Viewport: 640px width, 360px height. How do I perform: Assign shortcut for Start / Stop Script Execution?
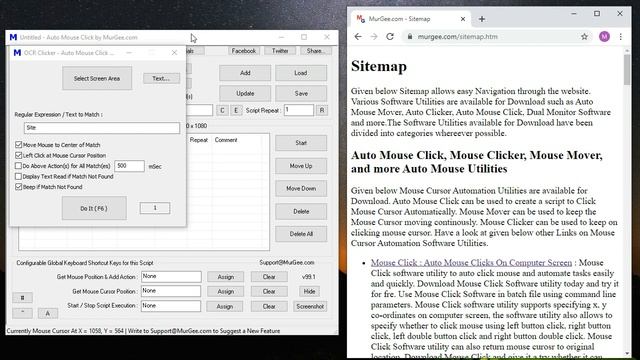225,306
